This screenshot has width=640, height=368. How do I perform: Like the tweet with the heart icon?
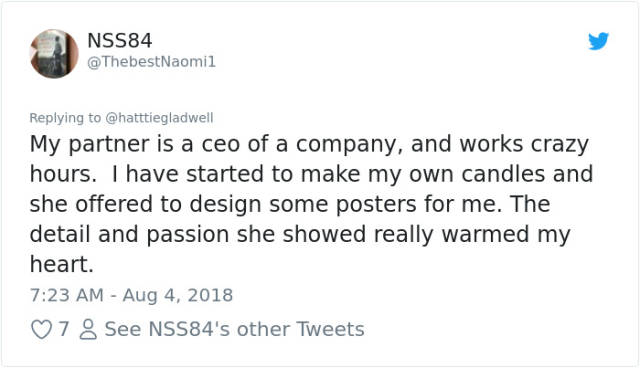(x=41, y=329)
